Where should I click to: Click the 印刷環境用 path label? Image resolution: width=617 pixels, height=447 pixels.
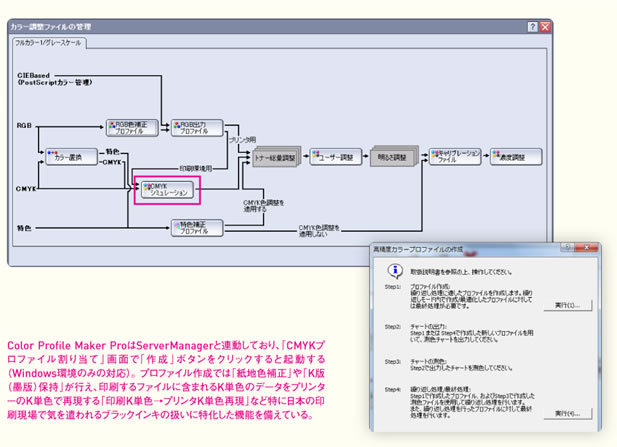click(196, 168)
